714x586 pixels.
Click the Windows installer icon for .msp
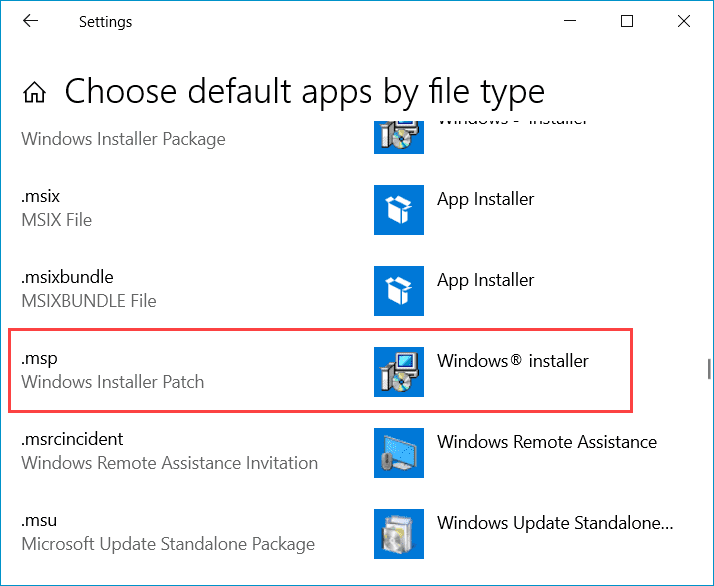[398, 372]
